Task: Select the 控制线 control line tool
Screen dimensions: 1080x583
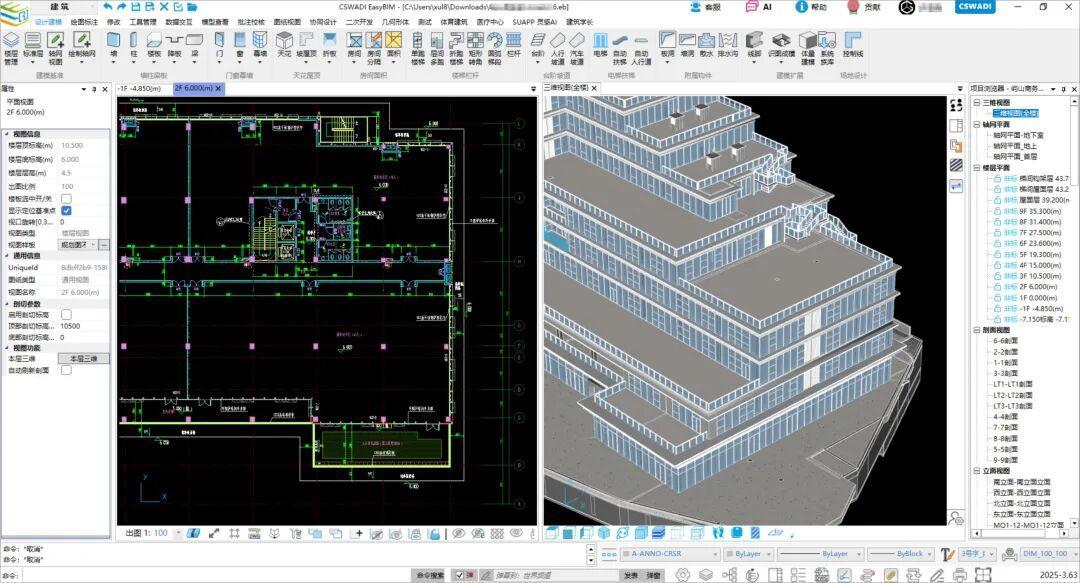Action: coord(853,45)
